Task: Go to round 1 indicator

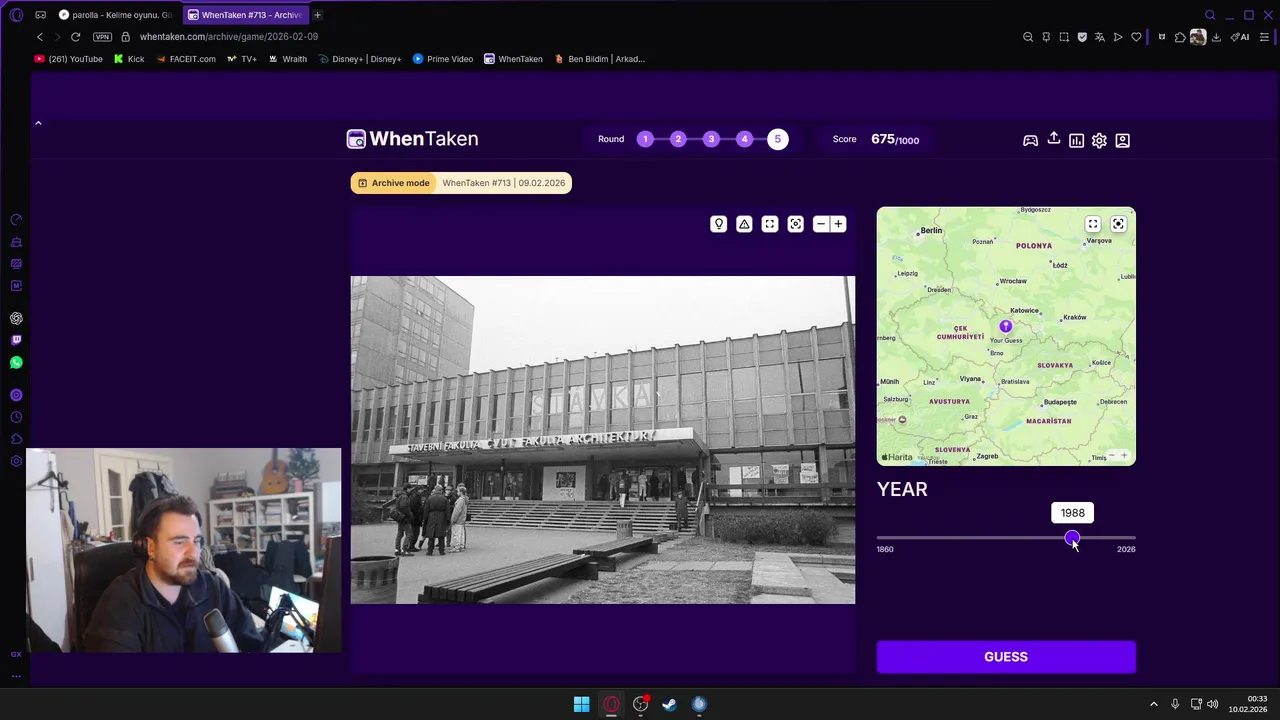Action: [x=645, y=139]
